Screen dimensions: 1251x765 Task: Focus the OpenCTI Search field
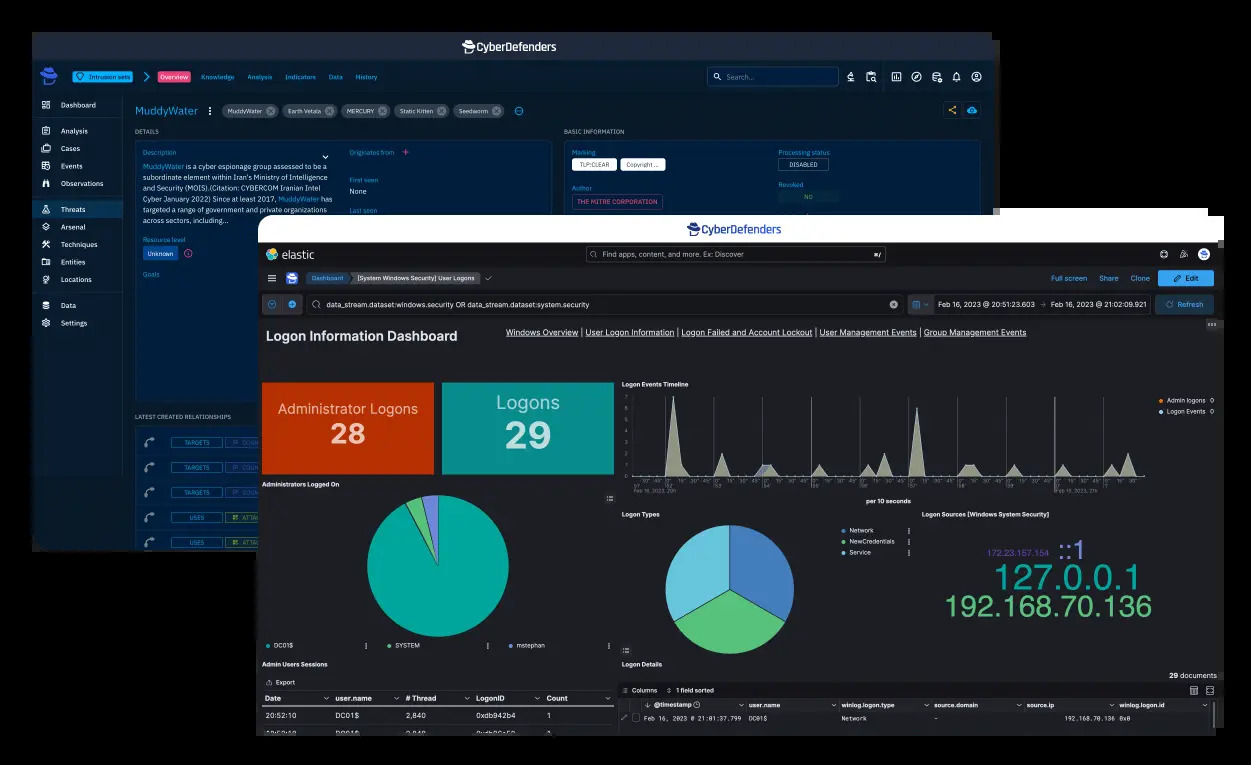tap(773, 76)
